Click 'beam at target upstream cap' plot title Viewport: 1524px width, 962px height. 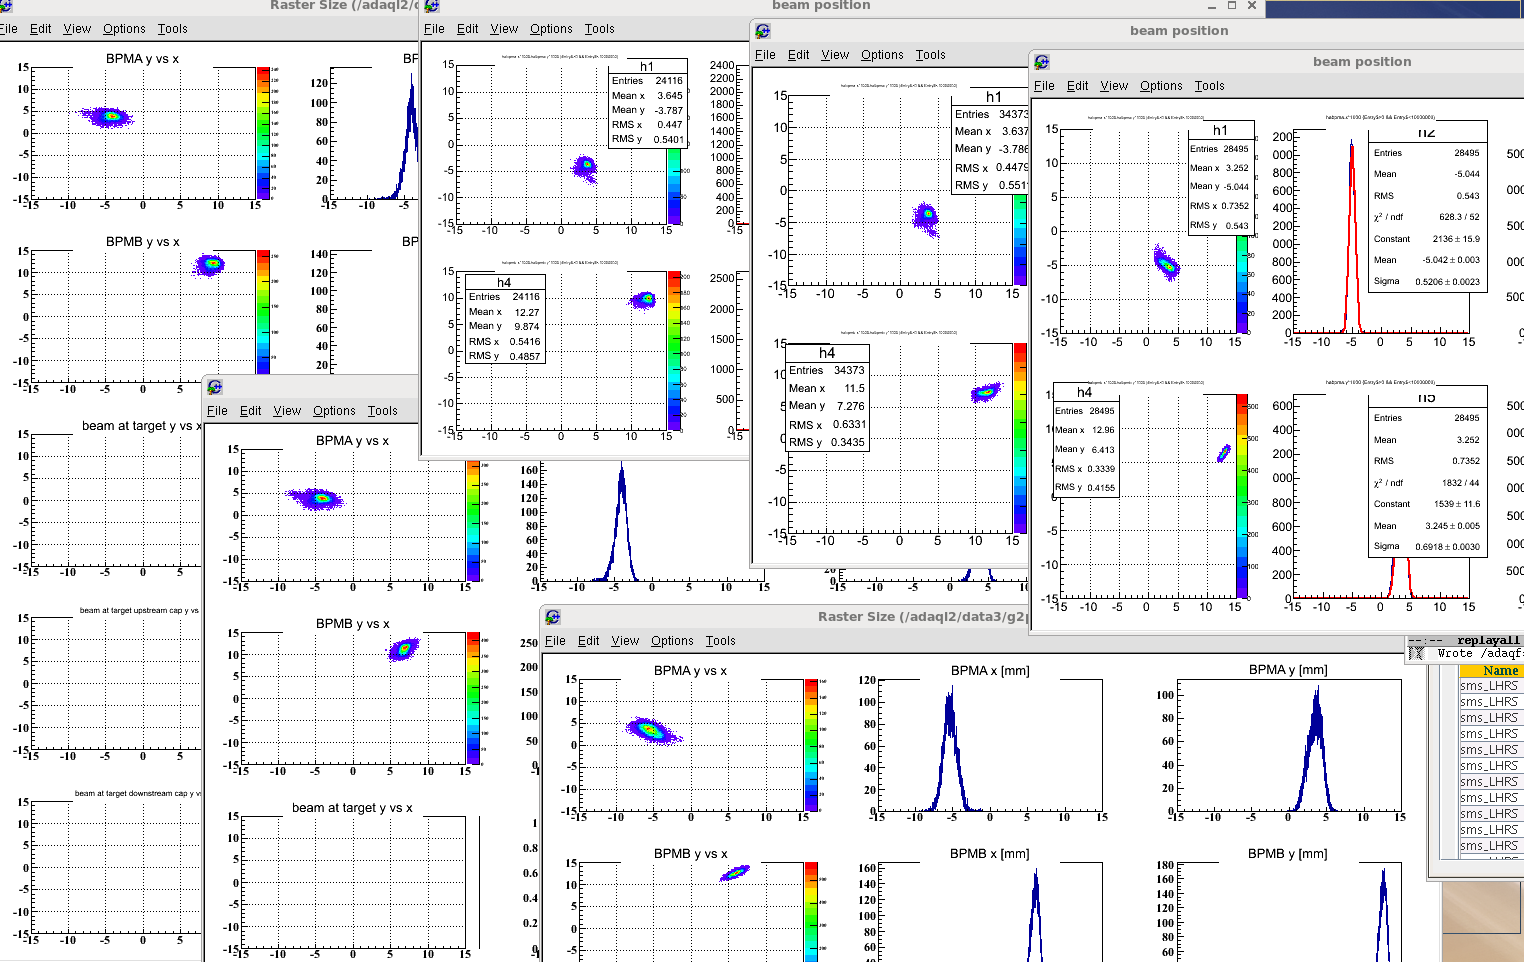click(x=139, y=610)
